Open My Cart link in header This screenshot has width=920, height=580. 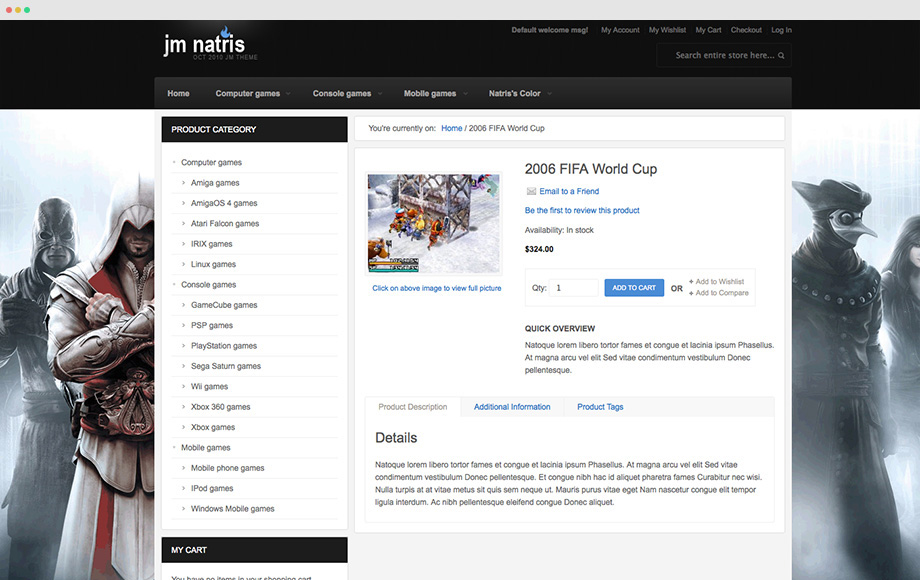click(708, 30)
